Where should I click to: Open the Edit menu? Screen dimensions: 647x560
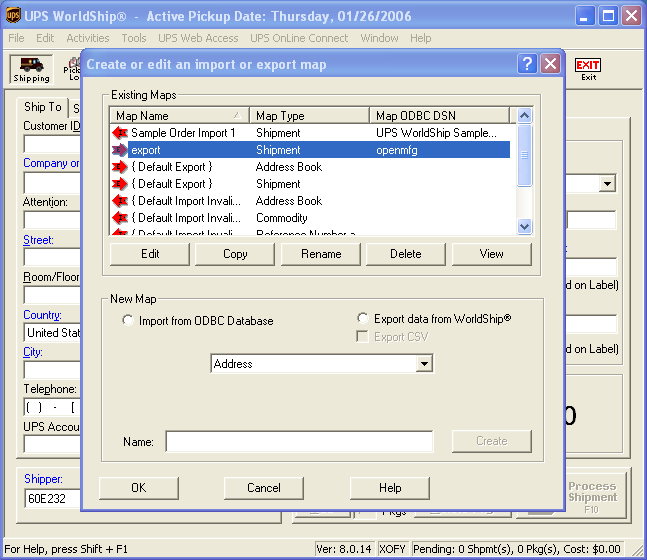coord(45,38)
